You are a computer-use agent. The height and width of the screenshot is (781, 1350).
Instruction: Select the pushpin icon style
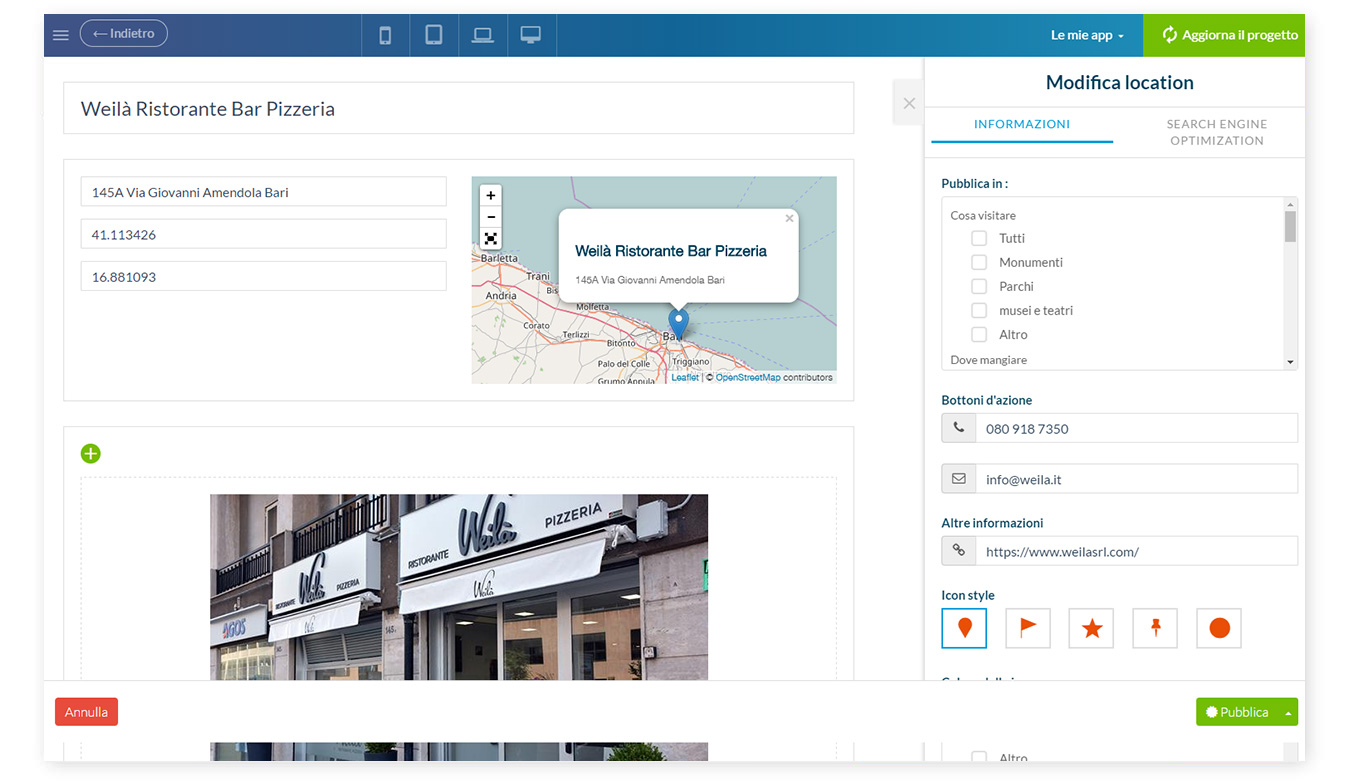click(1155, 628)
